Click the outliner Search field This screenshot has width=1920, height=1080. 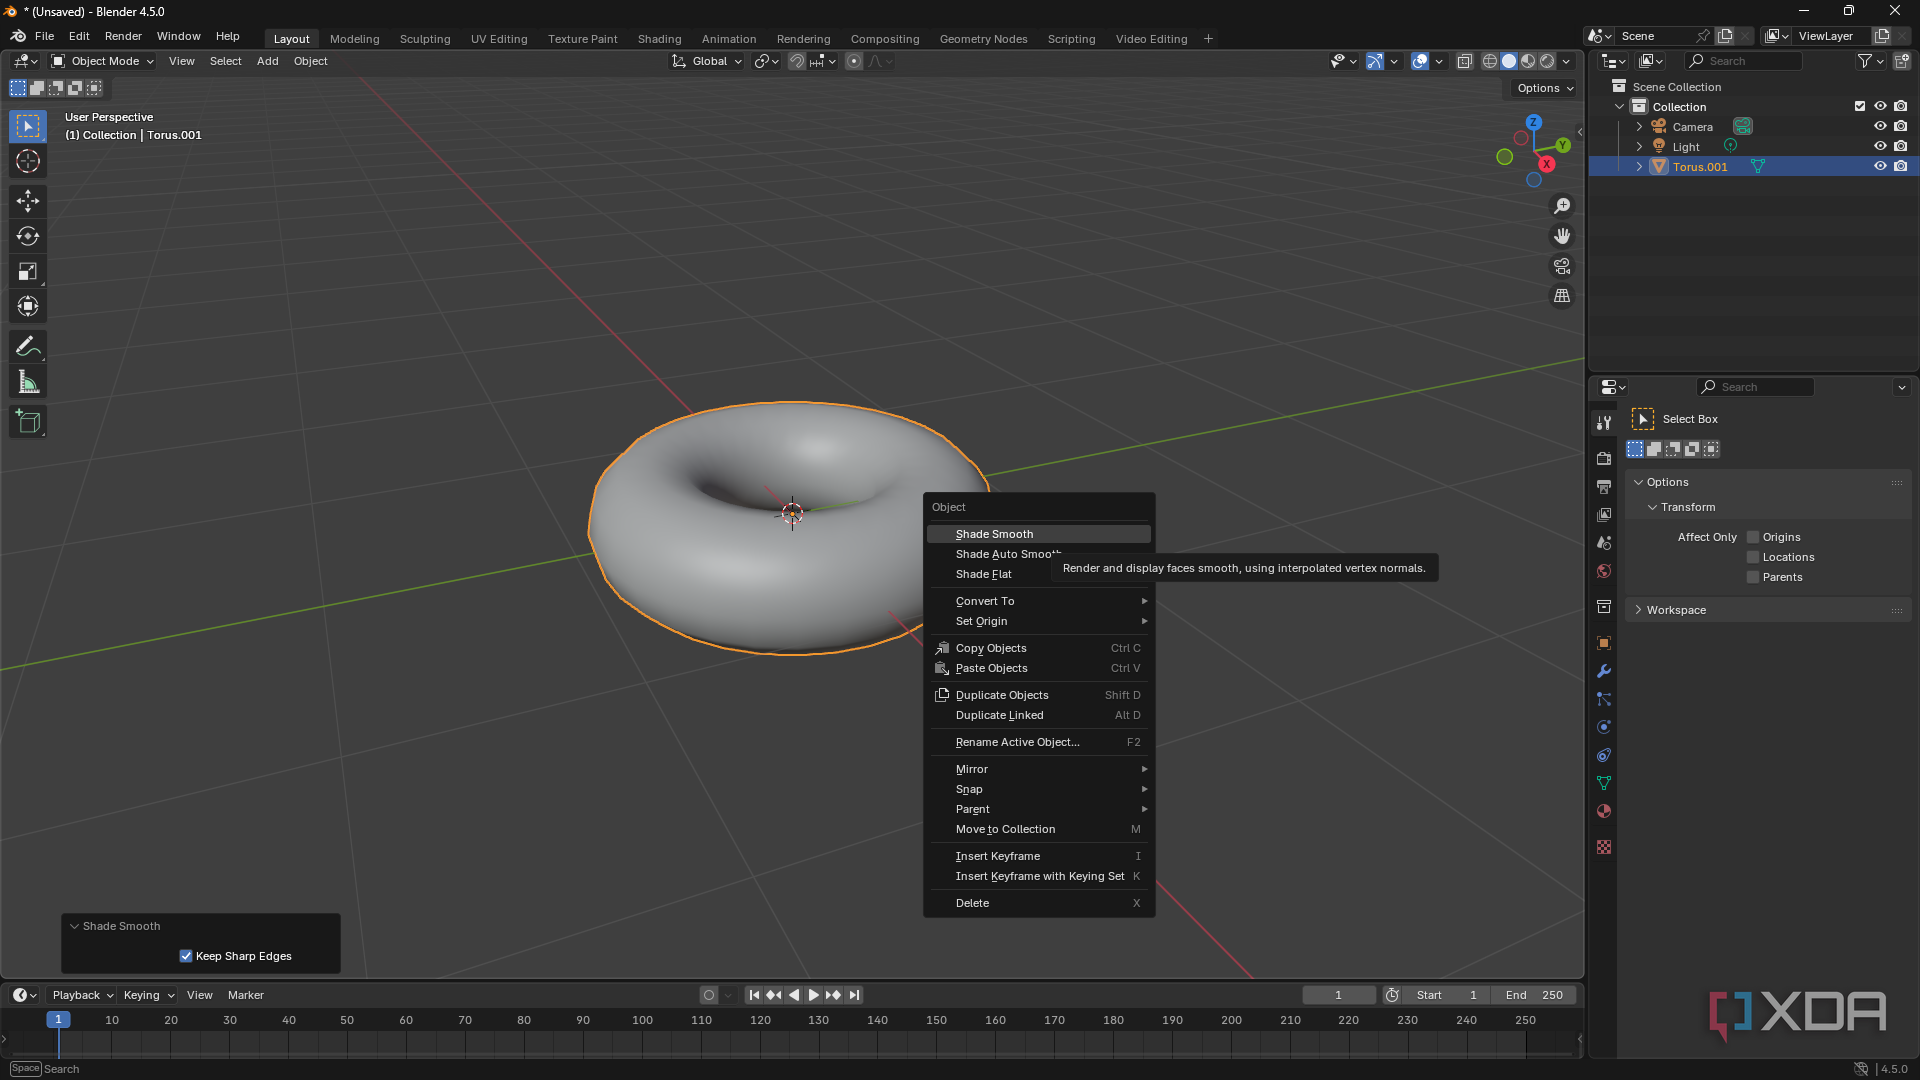pos(1745,61)
